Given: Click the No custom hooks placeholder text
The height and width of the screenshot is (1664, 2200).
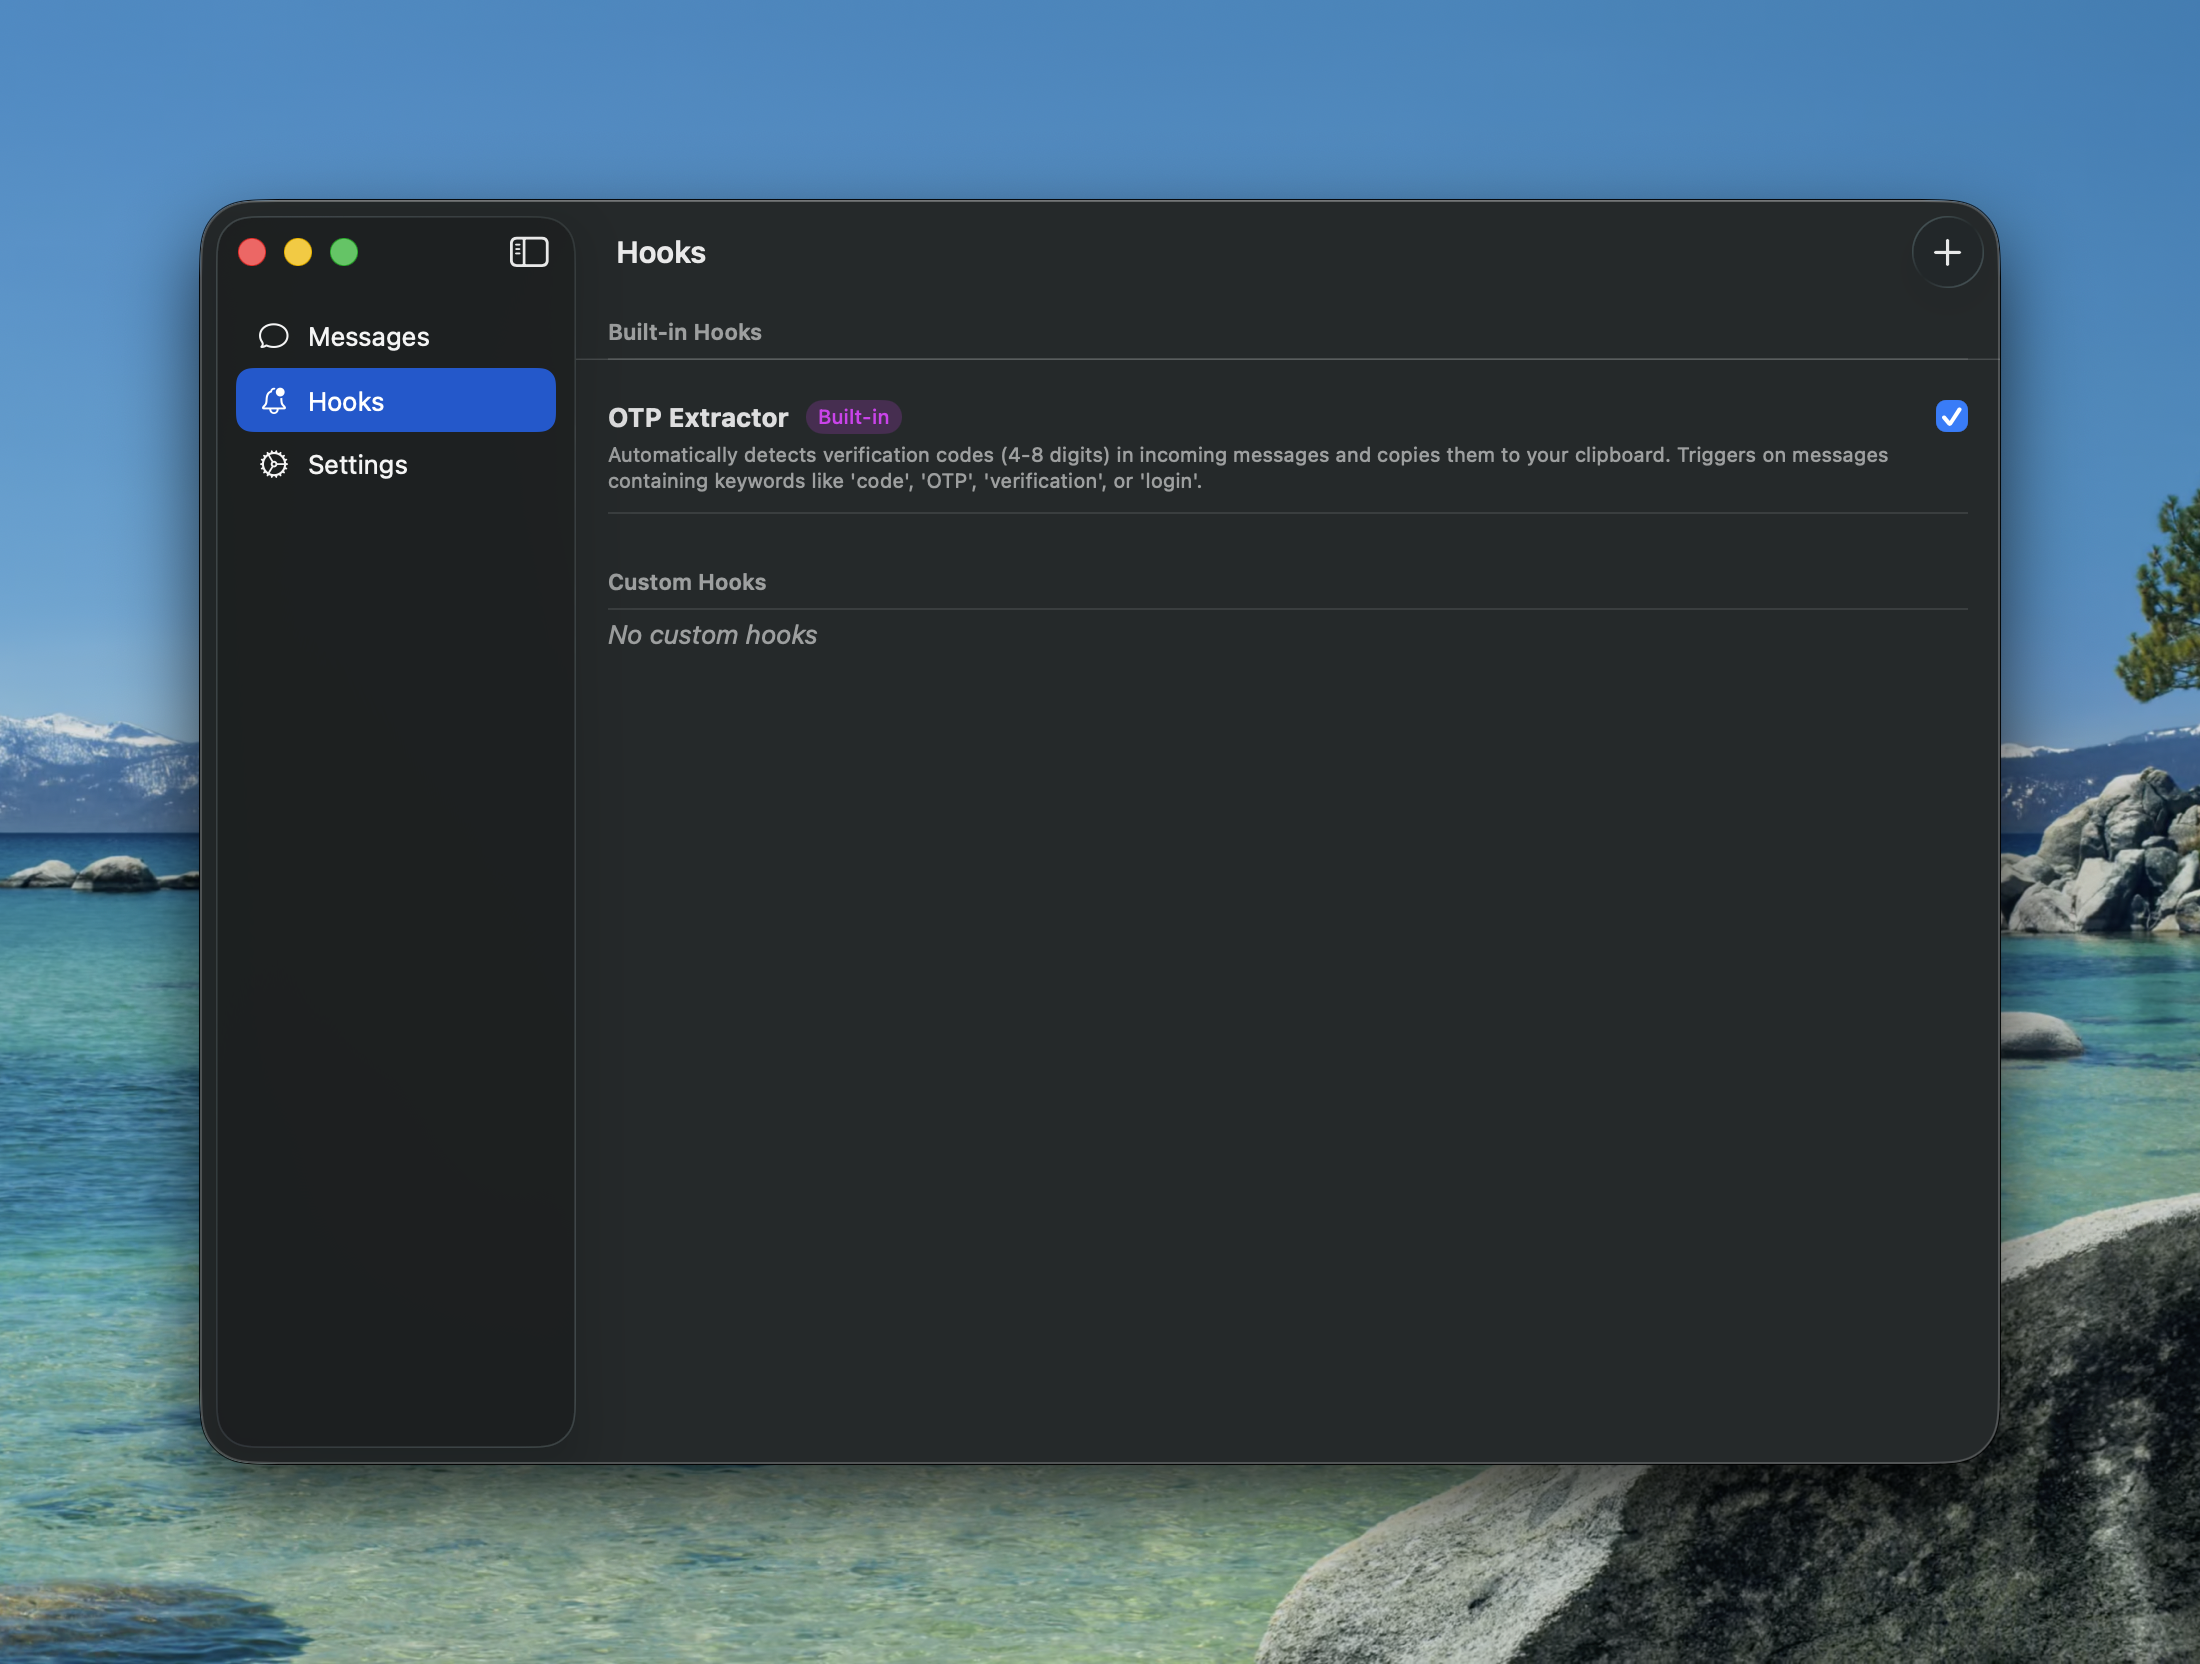Looking at the screenshot, I should [x=712, y=634].
